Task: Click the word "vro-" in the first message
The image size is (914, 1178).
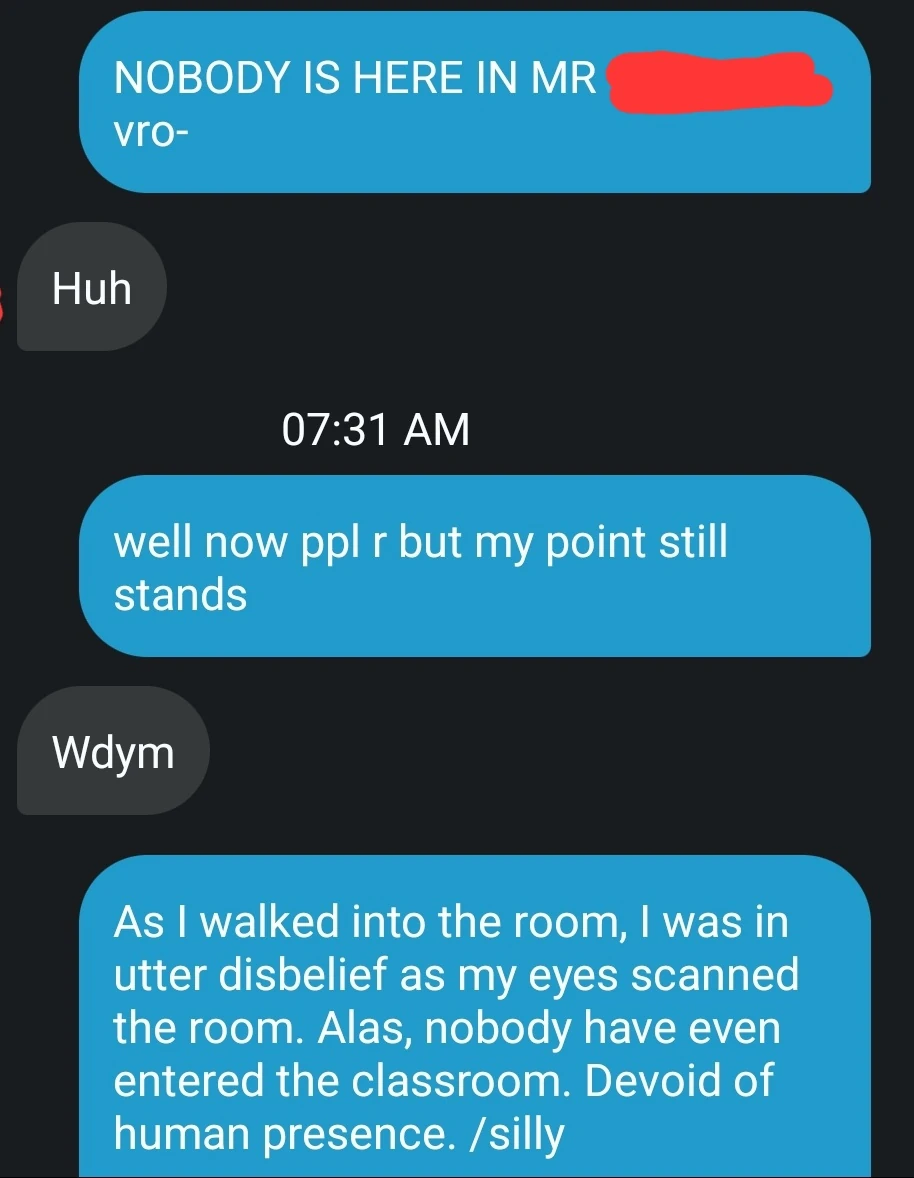Action: [x=151, y=132]
